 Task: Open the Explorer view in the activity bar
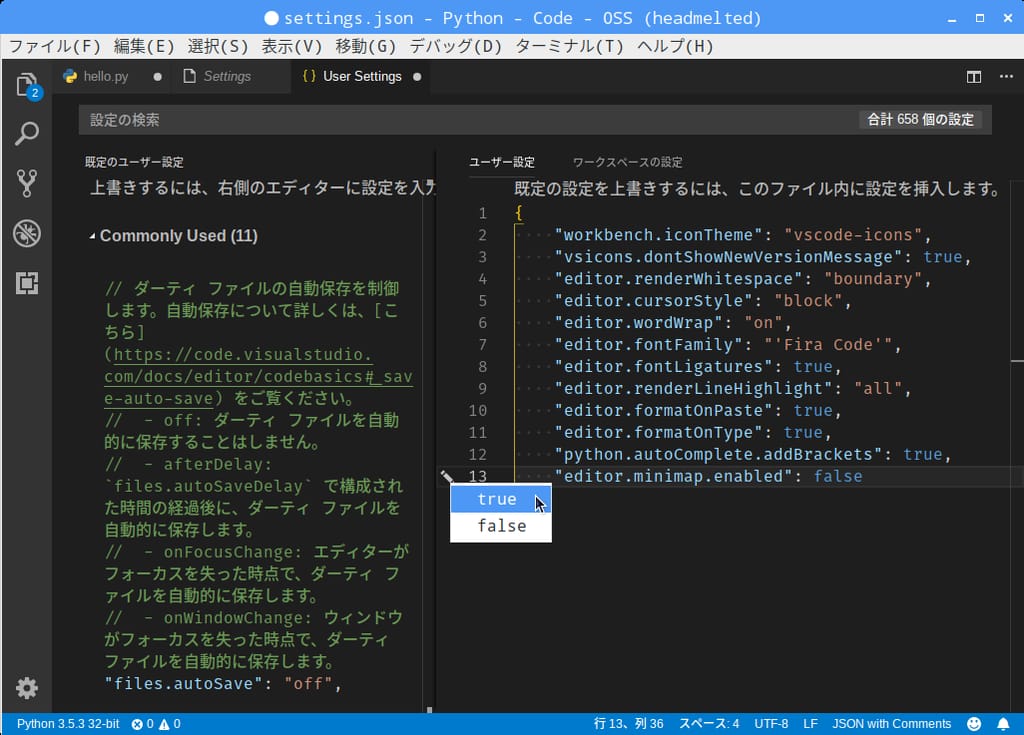pos(27,83)
